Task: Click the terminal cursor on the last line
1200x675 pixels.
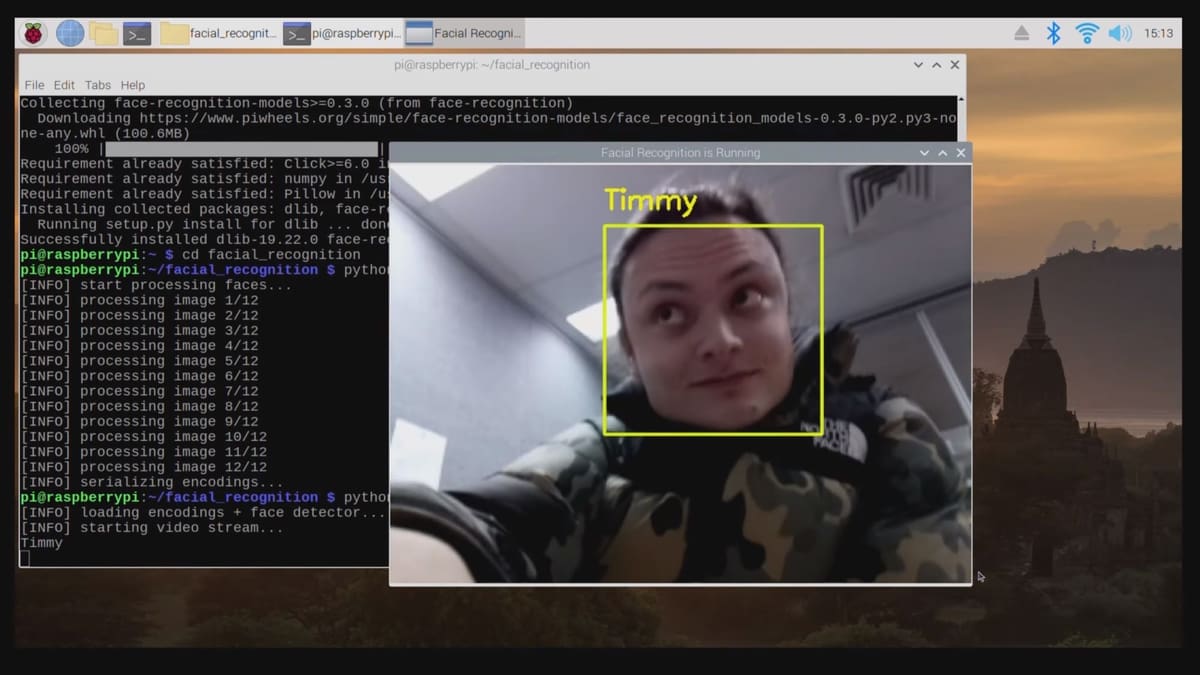Action: [25, 558]
